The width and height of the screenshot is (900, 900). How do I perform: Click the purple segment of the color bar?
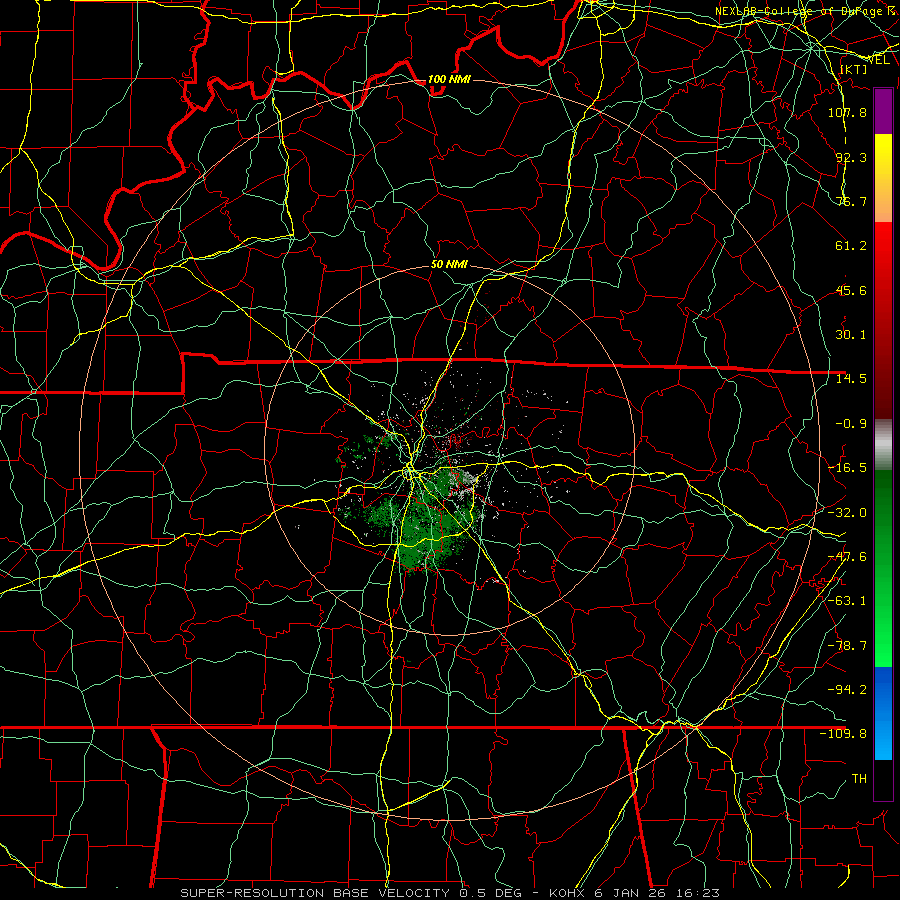pos(883,112)
